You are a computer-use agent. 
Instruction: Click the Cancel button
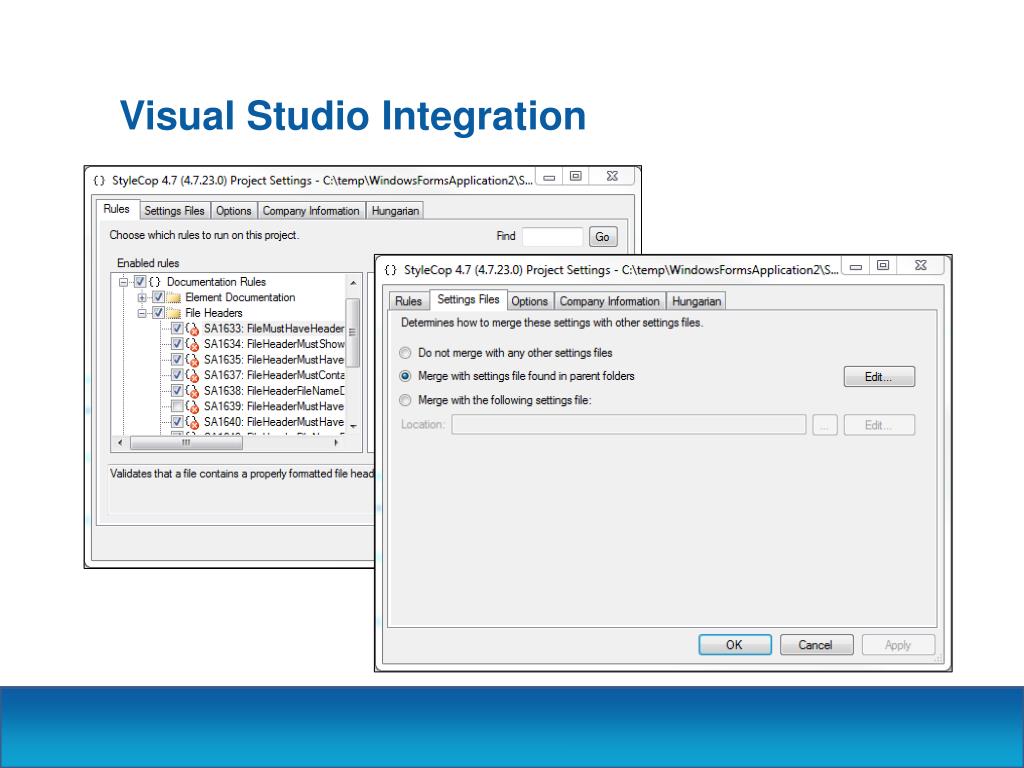[816, 645]
